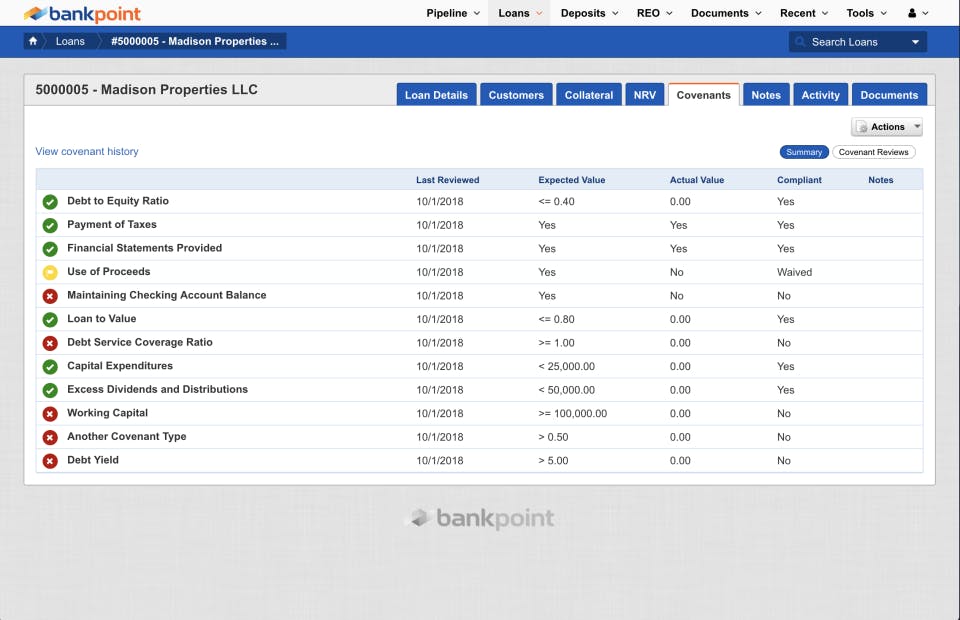The image size is (960, 620).
Task: Go to home via breadcrumb house icon
Action: 33,41
